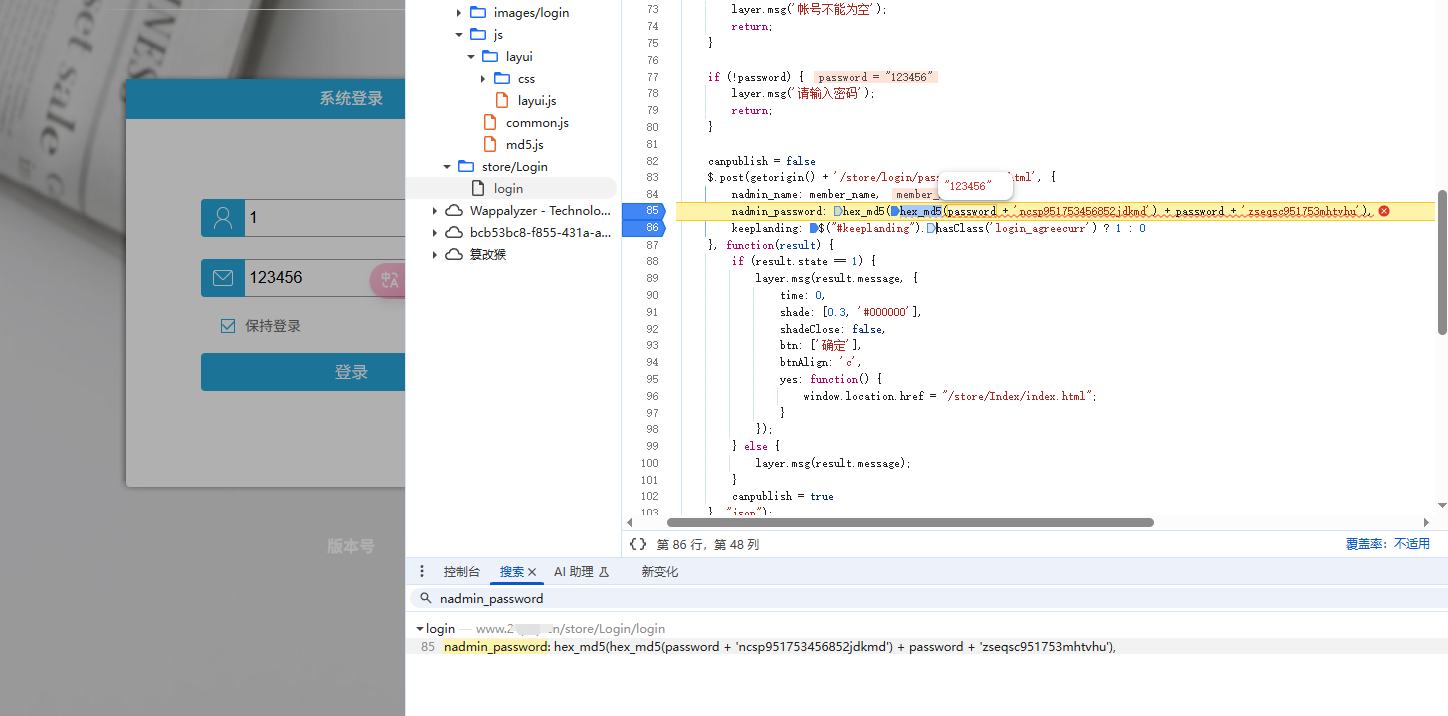
Task: Click the red error icon on line 85
Action: click(x=1384, y=211)
